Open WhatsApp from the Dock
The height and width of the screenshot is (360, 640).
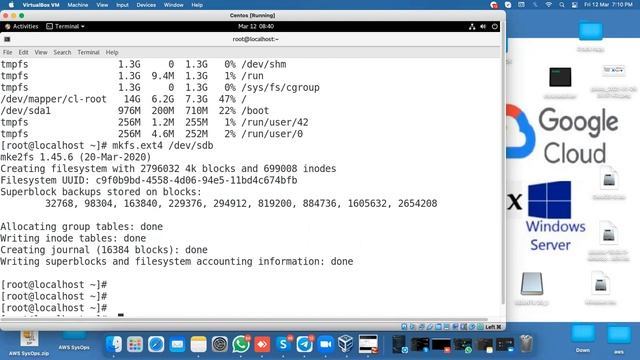[241, 344]
